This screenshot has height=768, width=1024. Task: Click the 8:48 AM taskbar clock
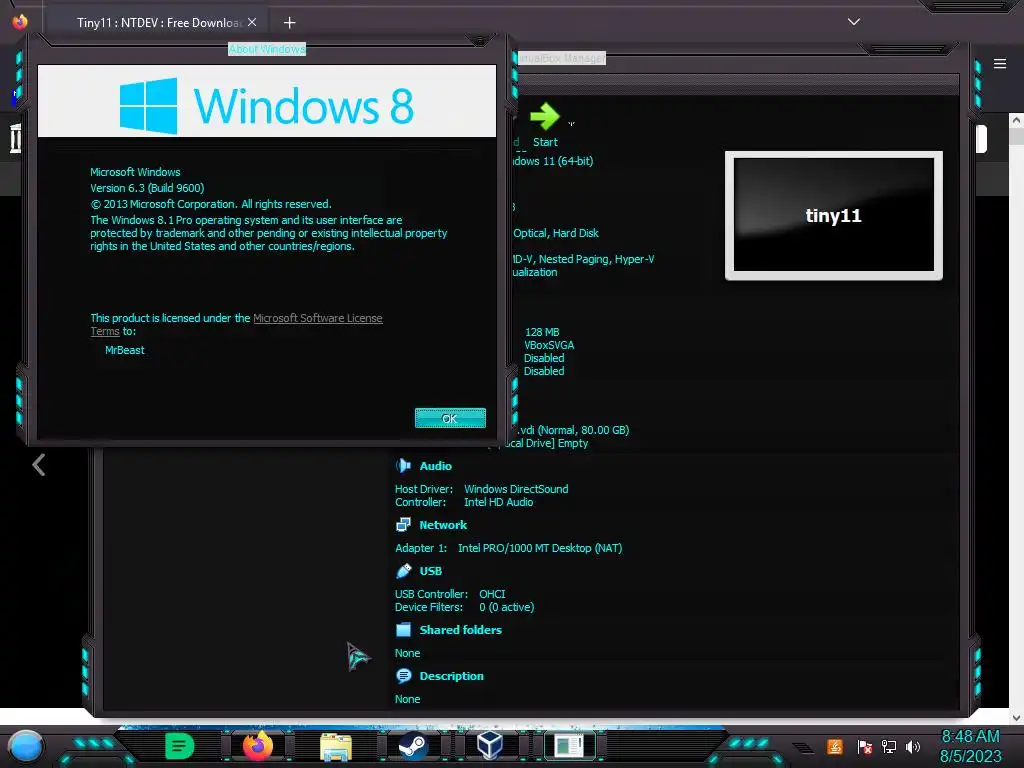(x=970, y=746)
